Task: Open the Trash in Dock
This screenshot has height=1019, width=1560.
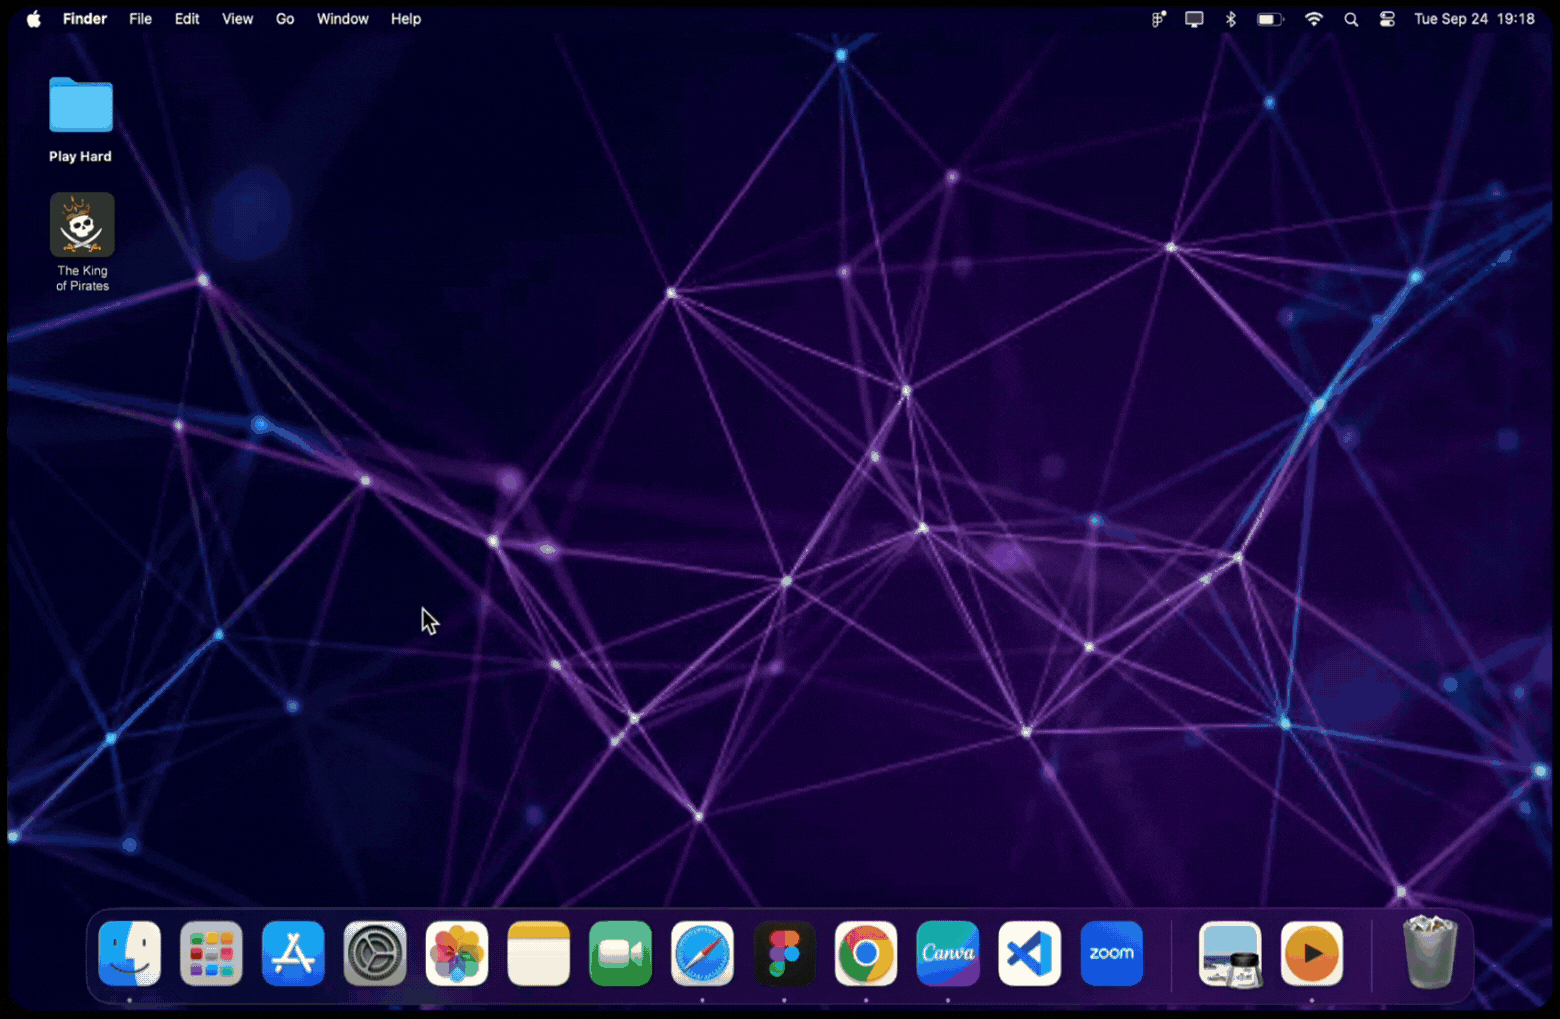Action: (1429, 953)
